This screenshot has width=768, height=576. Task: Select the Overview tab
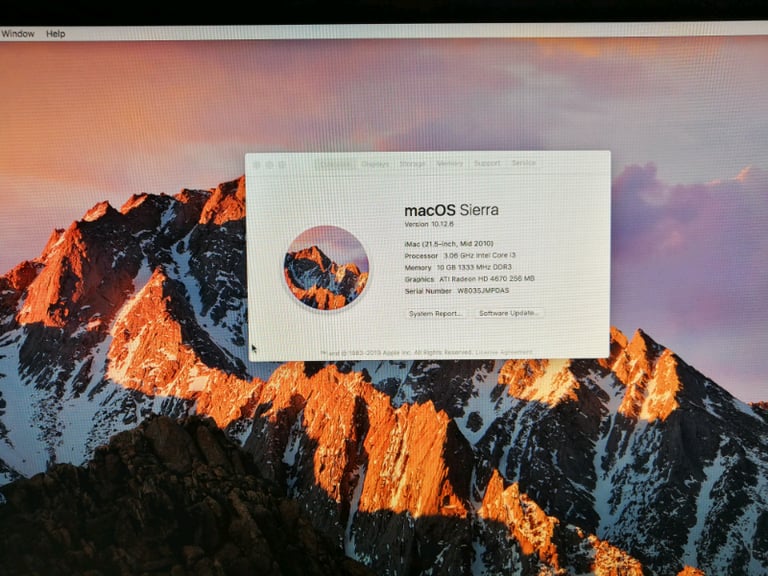(336, 164)
